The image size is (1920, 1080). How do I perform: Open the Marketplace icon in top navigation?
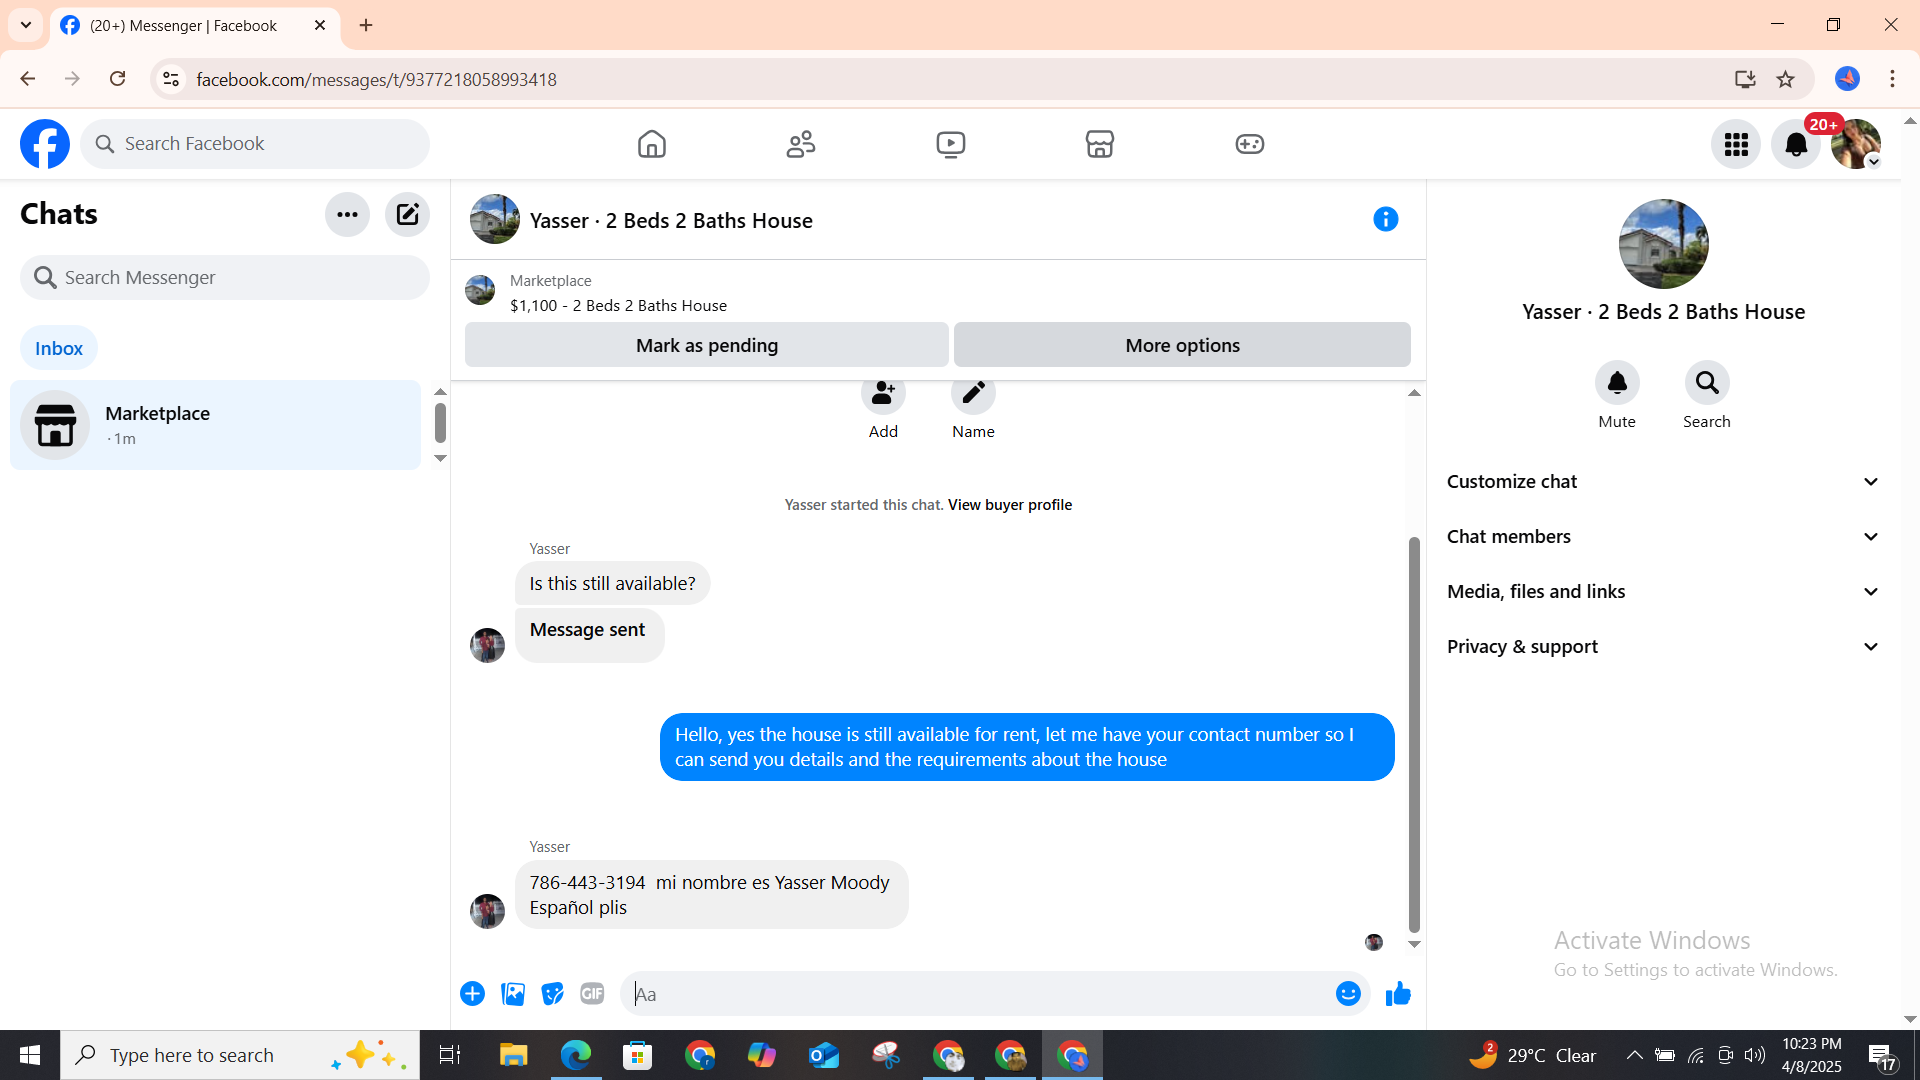pos(1099,144)
